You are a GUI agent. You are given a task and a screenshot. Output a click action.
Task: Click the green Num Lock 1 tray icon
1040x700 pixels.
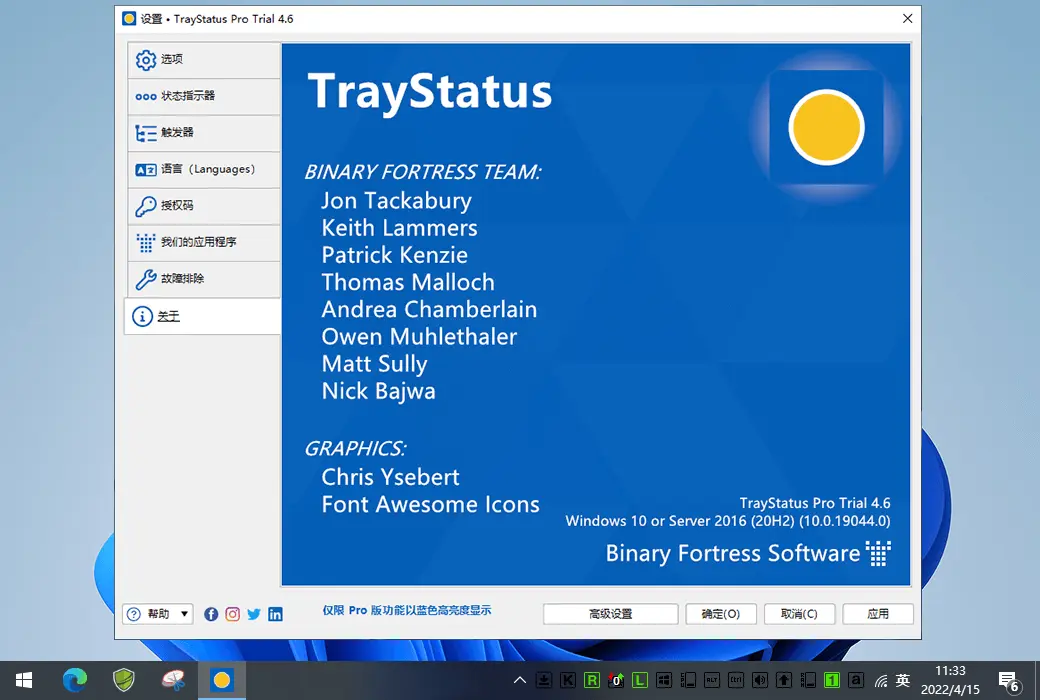pos(832,680)
